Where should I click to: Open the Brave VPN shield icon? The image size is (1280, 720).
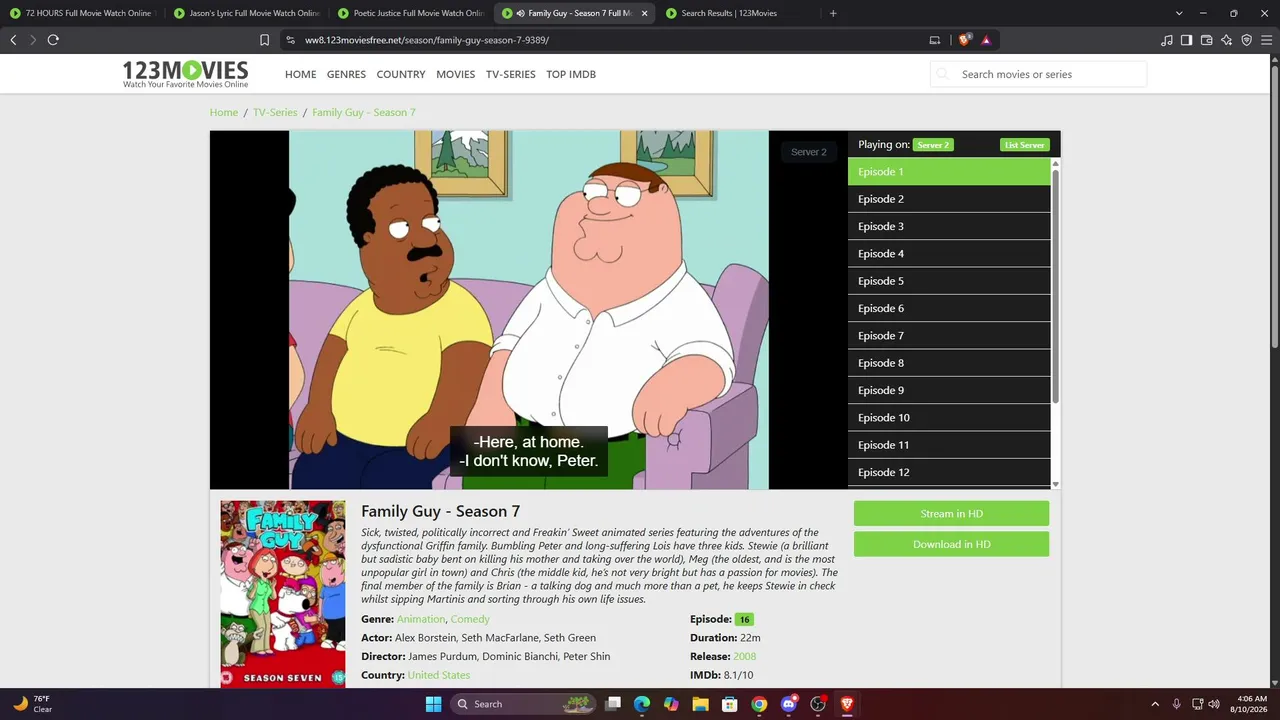(1246, 40)
